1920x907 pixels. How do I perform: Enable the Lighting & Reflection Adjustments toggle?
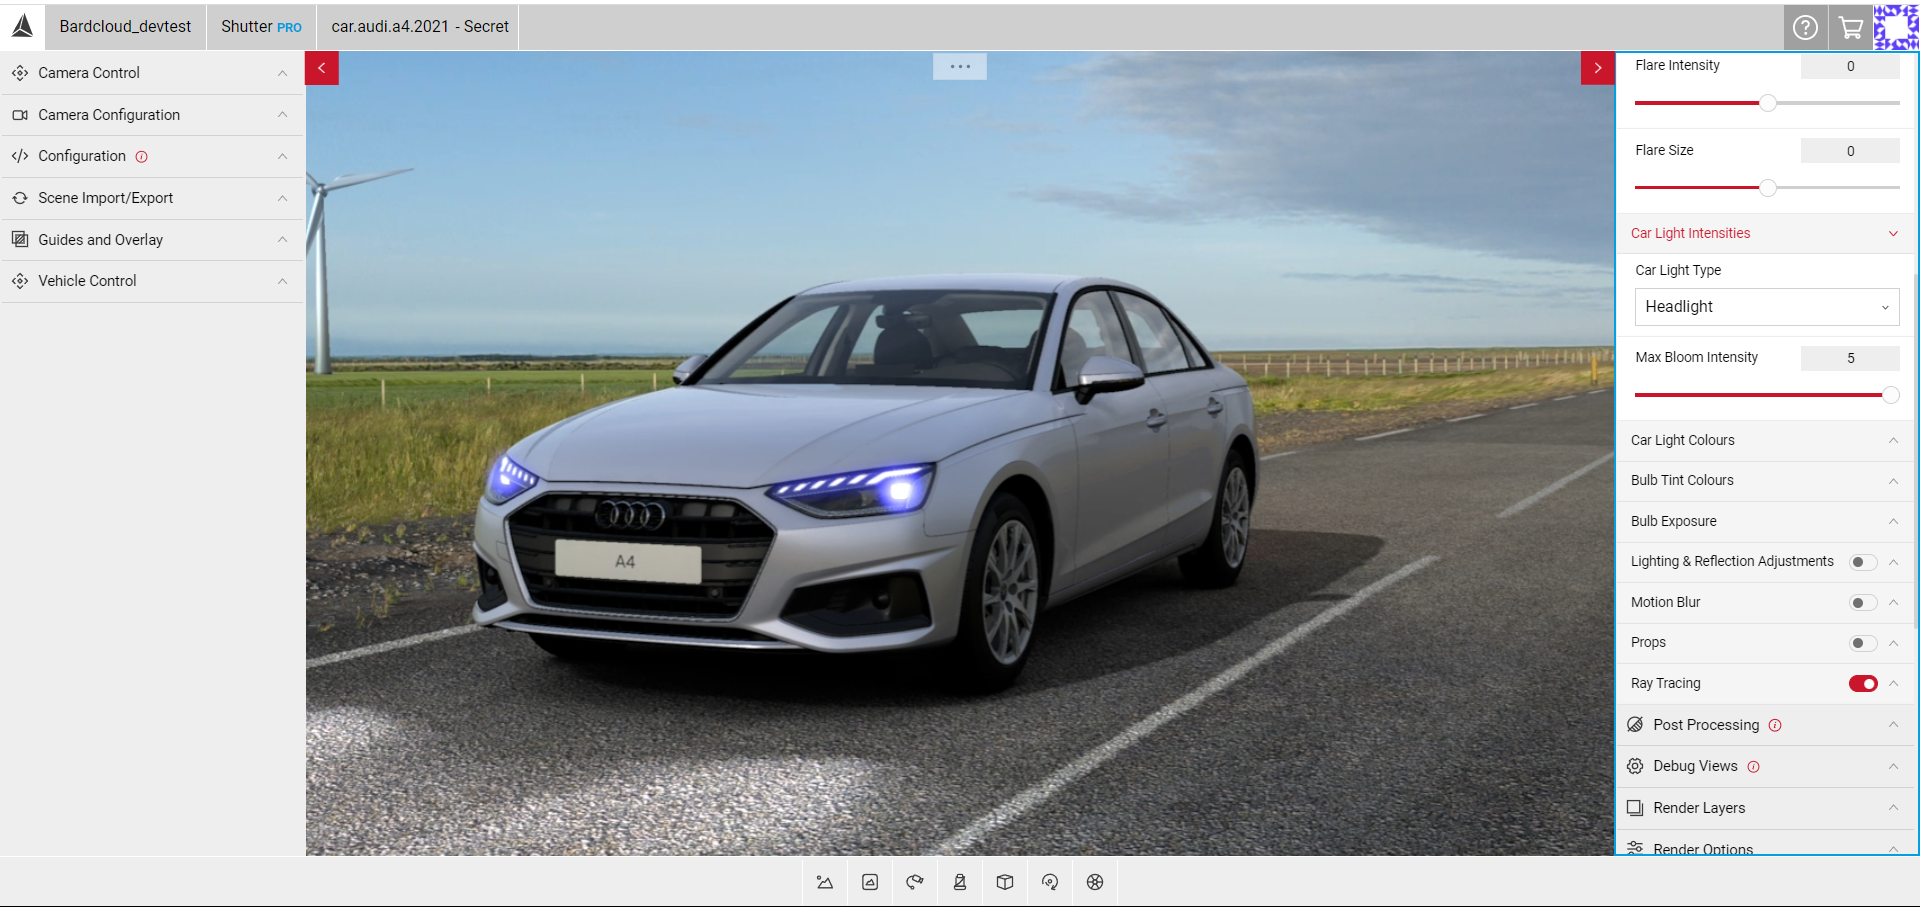coord(1863,562)
